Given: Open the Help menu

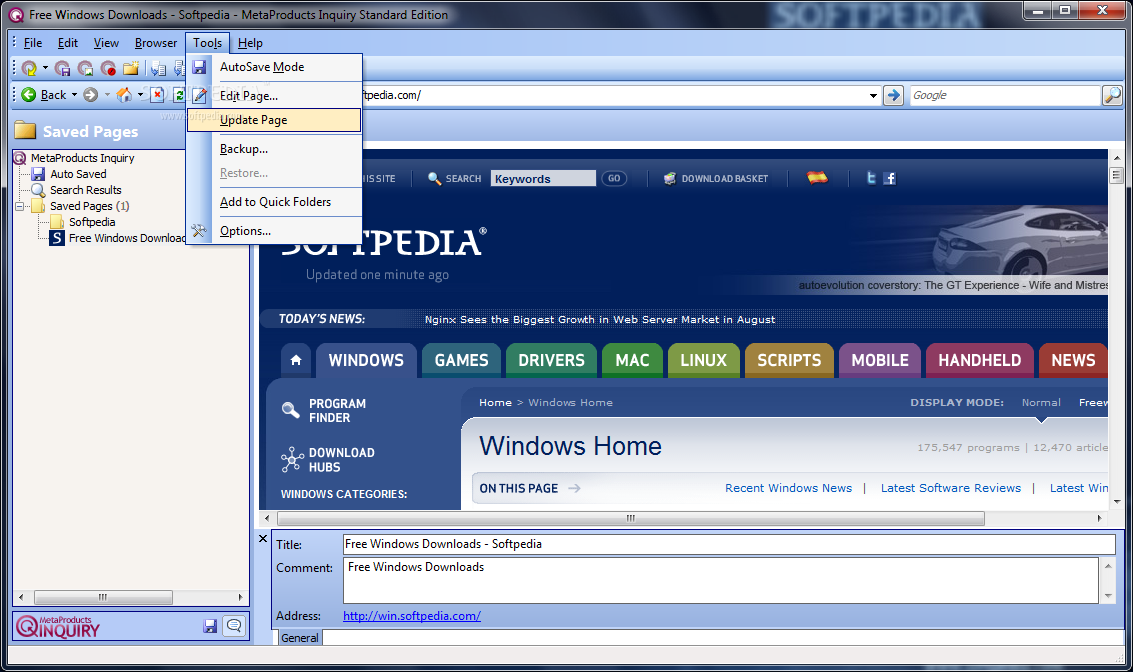Looking at the screenshot, I should pos(250,43).
